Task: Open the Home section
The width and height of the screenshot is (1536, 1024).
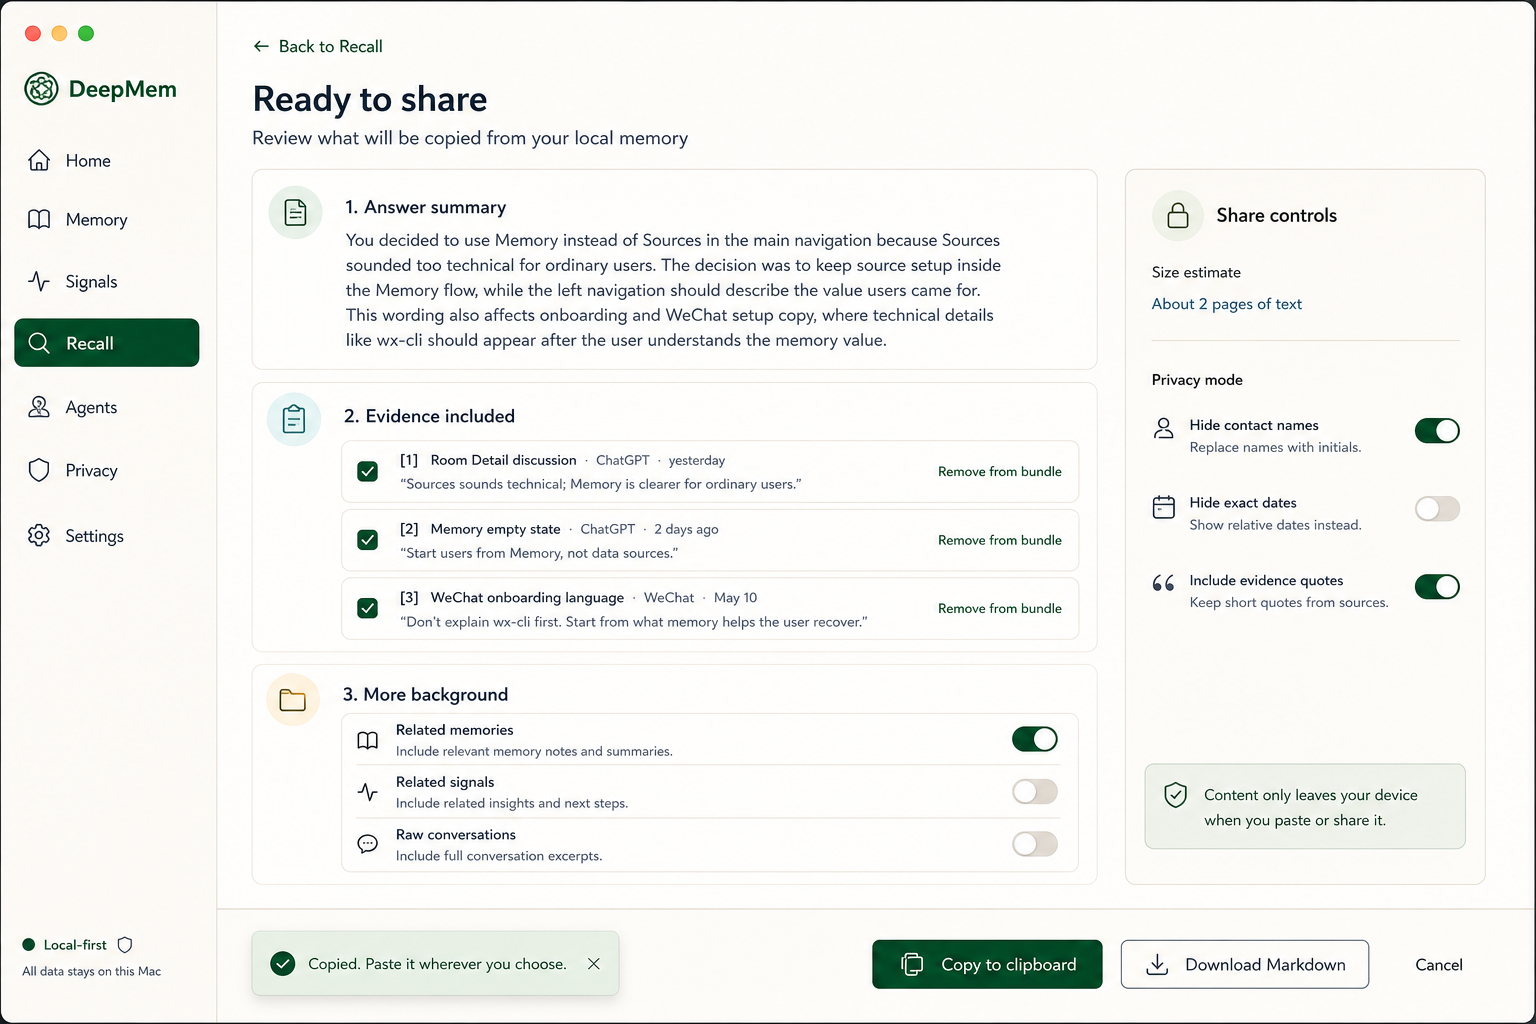Action: point(107,160)
